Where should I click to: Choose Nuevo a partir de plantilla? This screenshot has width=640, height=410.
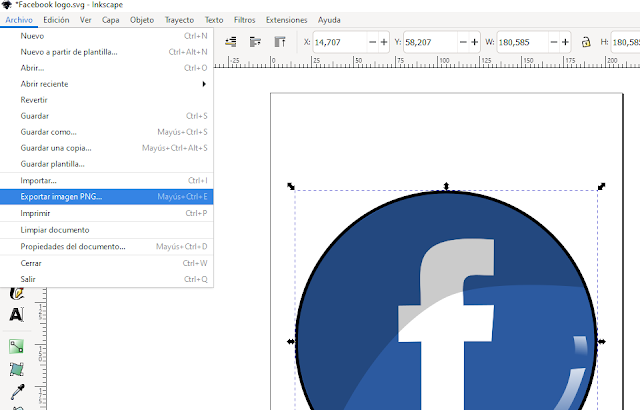coord(107,52)
